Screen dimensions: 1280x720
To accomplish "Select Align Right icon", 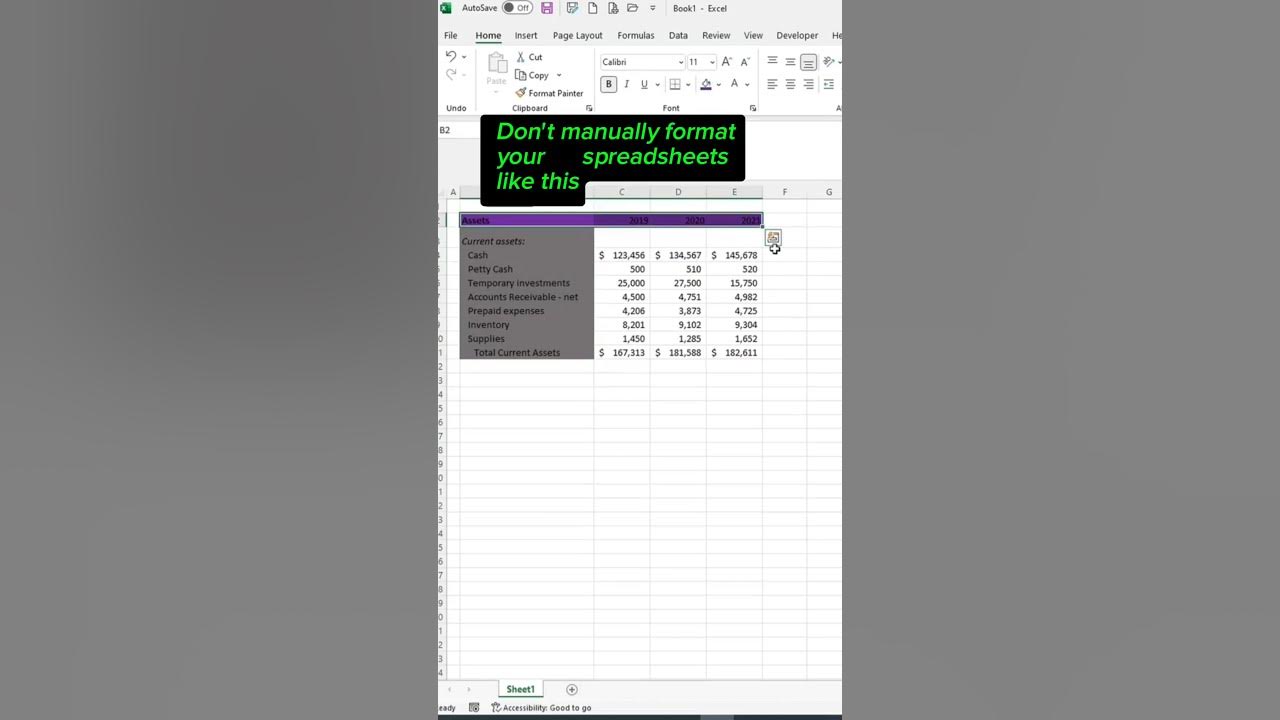I will point(808,84).
